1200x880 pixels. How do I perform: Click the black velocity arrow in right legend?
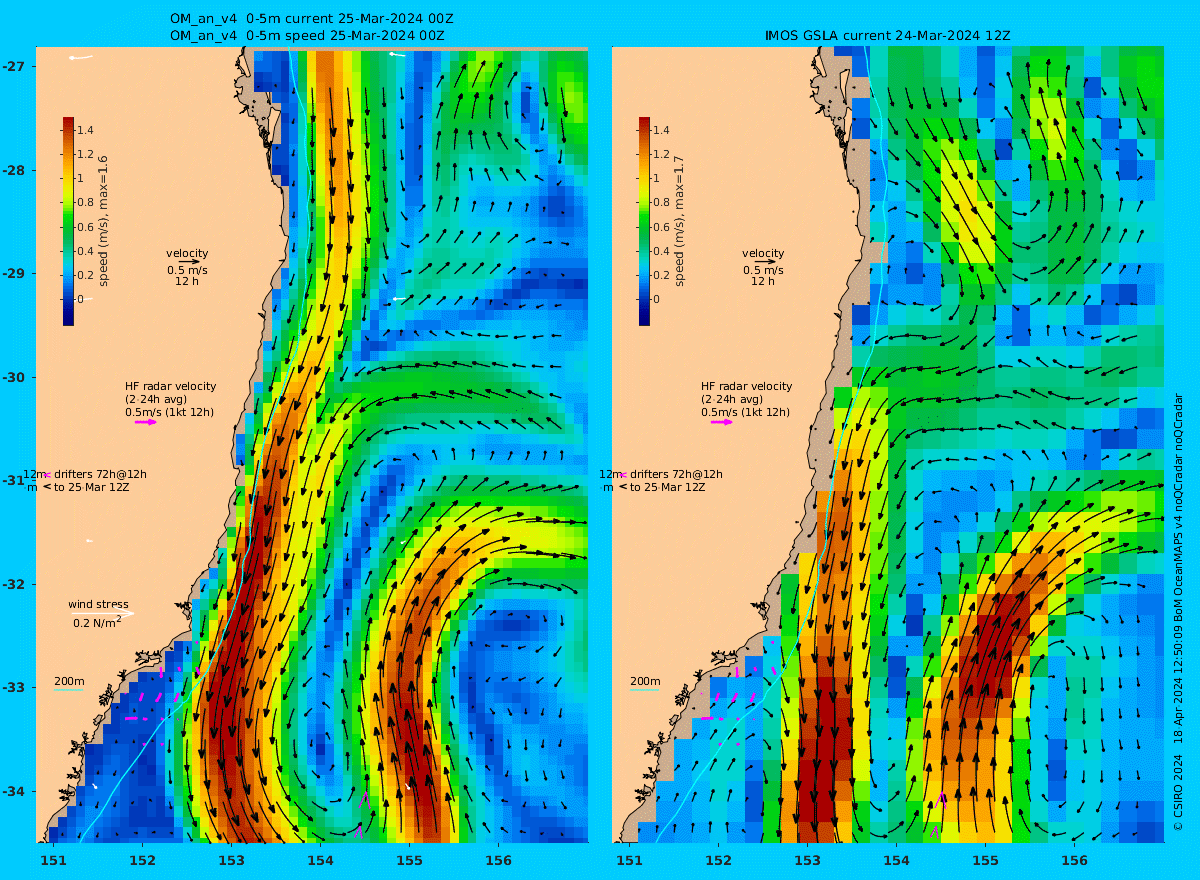click(x=763, y=262)
